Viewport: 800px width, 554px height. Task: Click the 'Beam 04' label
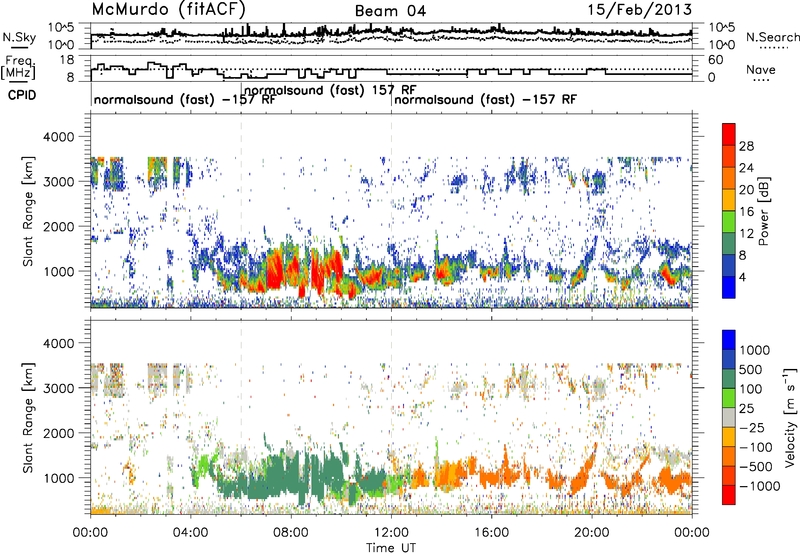(390, 11)
